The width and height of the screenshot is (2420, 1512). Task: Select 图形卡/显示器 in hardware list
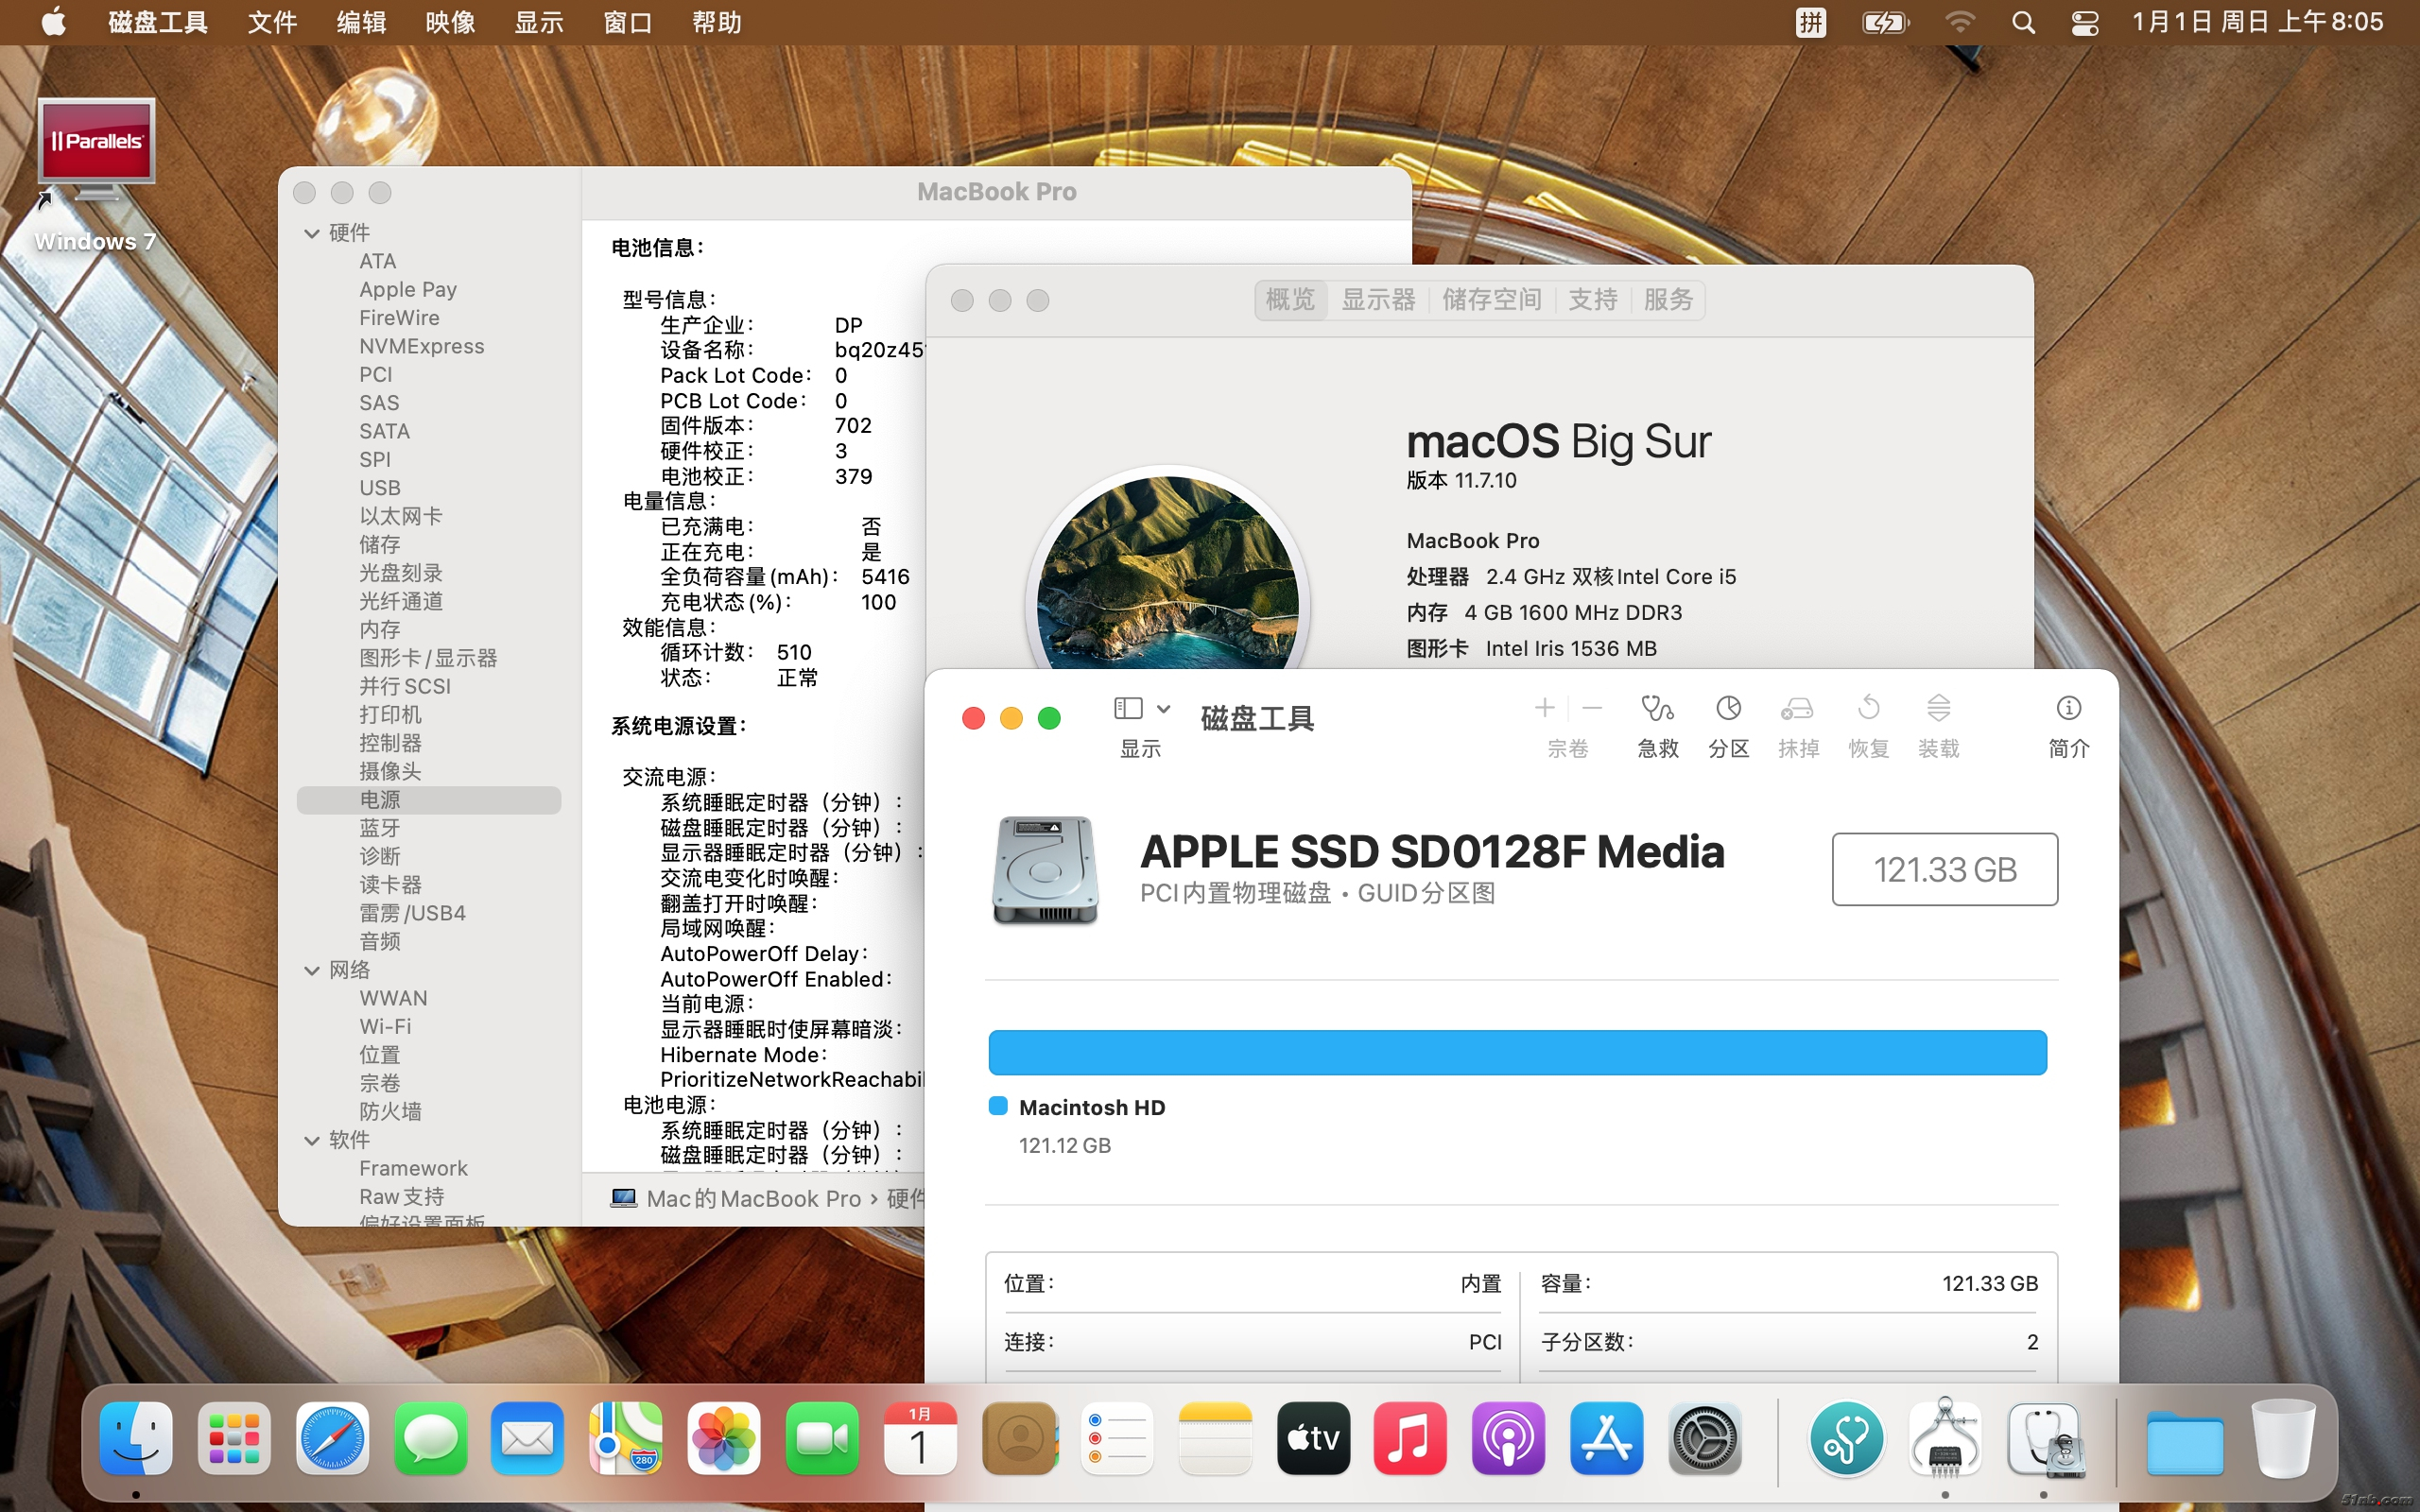[x=428, y=658]
